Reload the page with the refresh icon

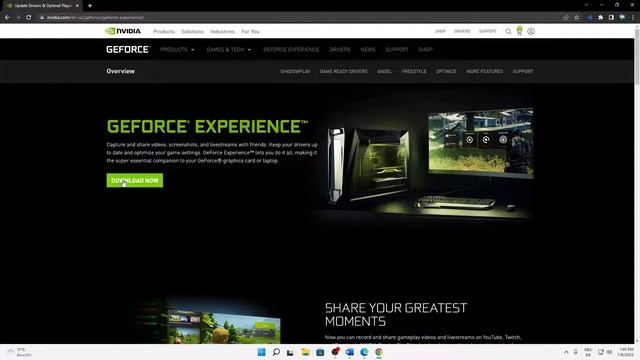[29, 18]
